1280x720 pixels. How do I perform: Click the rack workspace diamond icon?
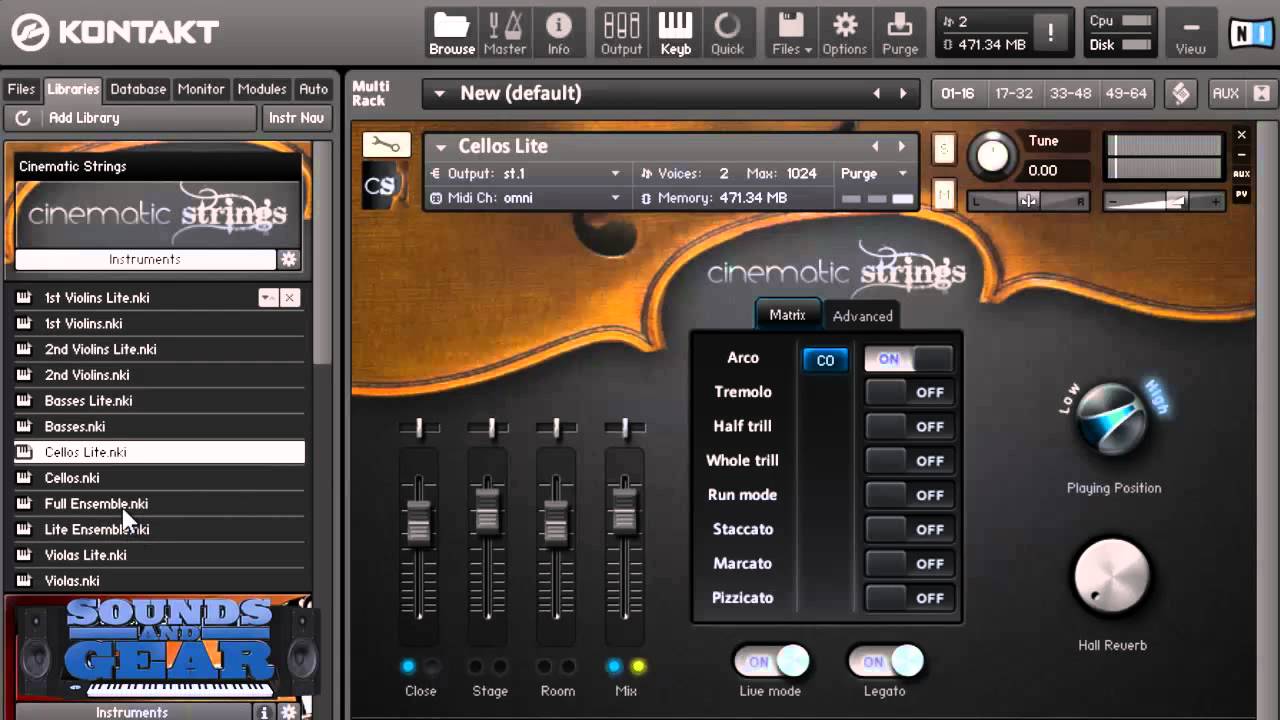(1181, 93)
